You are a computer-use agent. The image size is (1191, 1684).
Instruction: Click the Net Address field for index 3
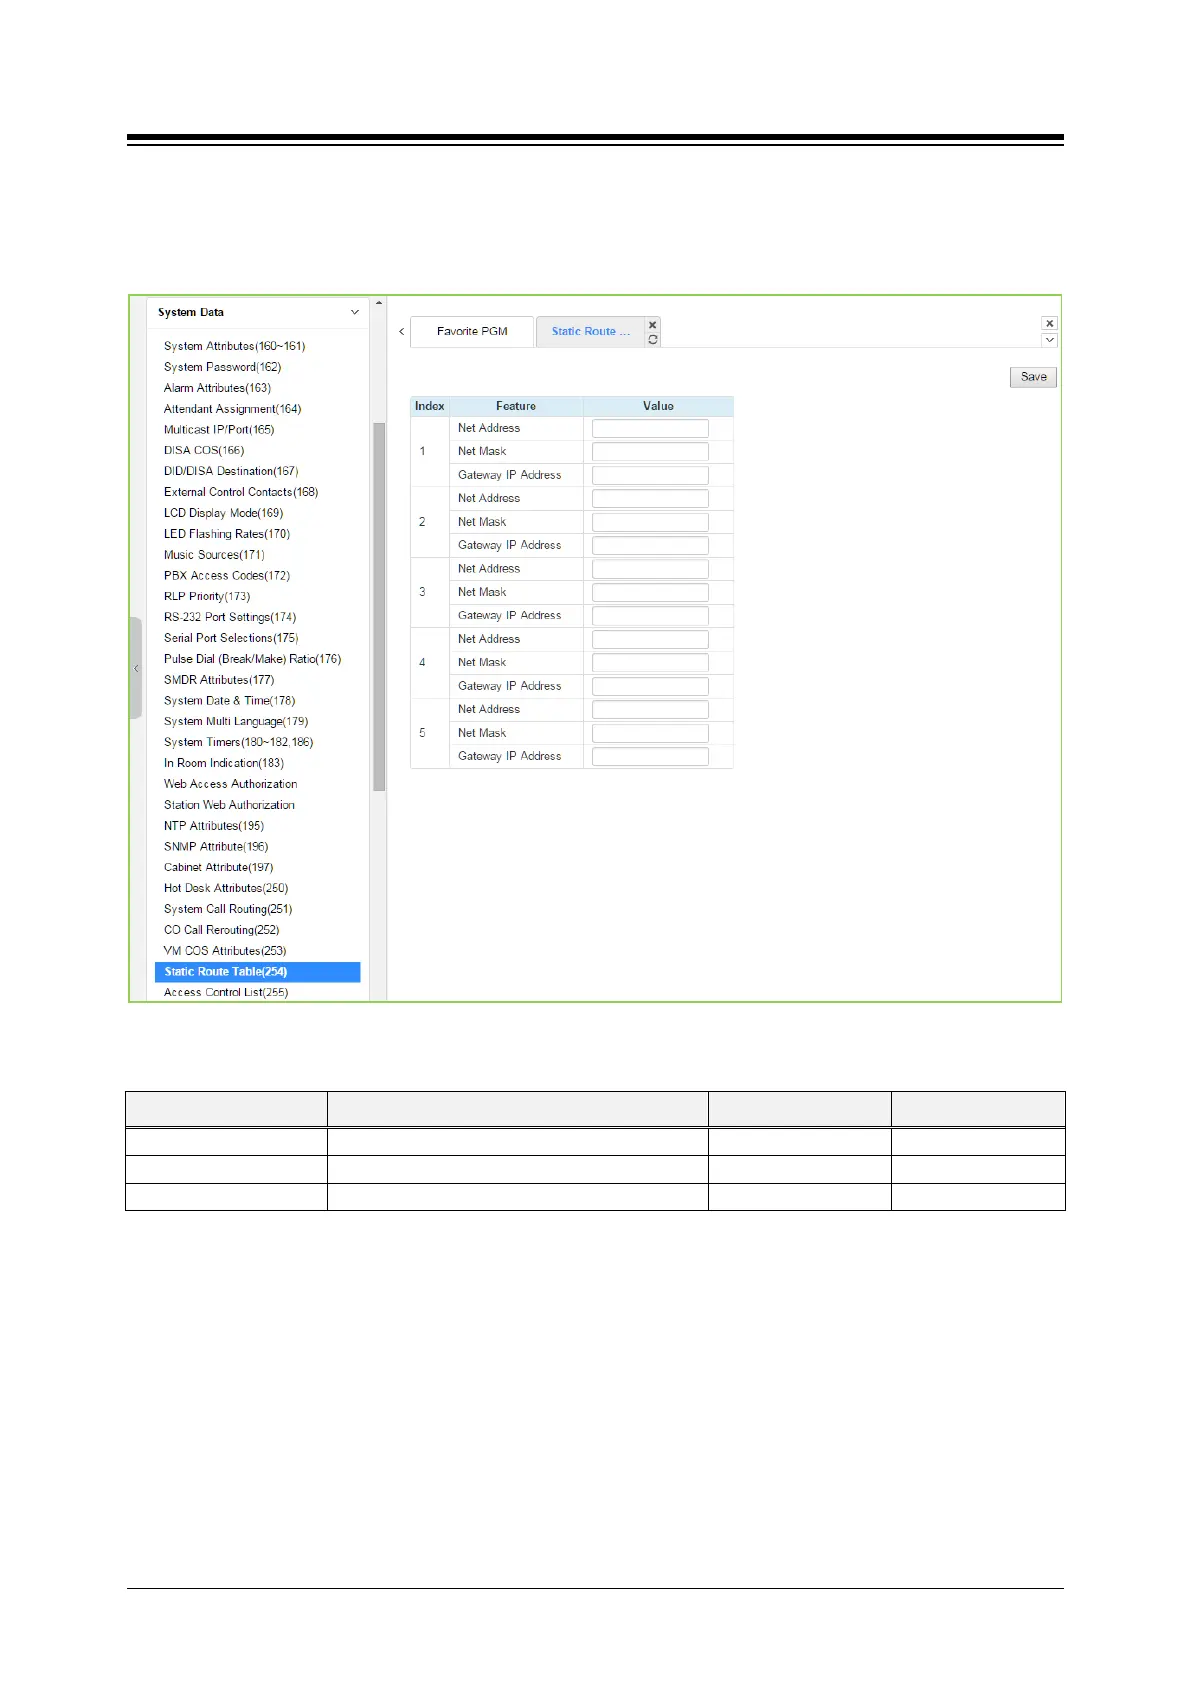pyautogui.click(x=650, y=569)
